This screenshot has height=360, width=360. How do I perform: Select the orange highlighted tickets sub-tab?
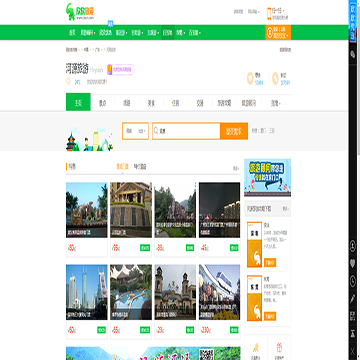pyautogui.click(x=122, y=167)
